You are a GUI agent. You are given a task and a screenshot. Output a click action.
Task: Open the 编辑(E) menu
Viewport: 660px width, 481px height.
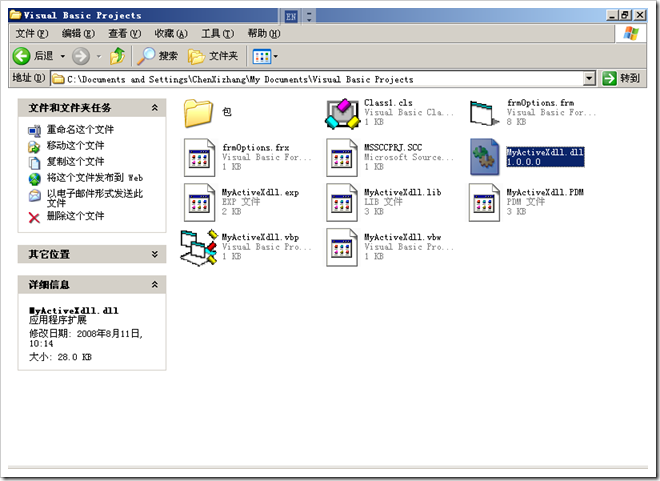pyautogui.click(x=78, y=33)
